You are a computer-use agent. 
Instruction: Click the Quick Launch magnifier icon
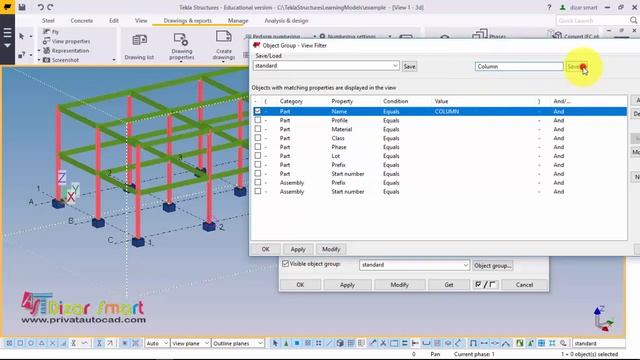(x=633, y=20)
